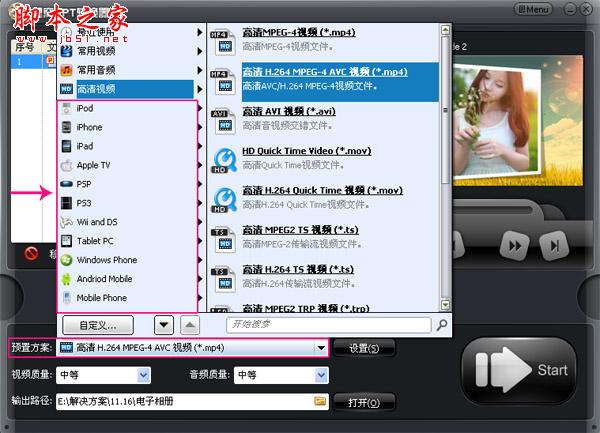
Task: Choose 高清 H.264 Quick Time 视频 (*.mov)
Action: pos(323,190)
